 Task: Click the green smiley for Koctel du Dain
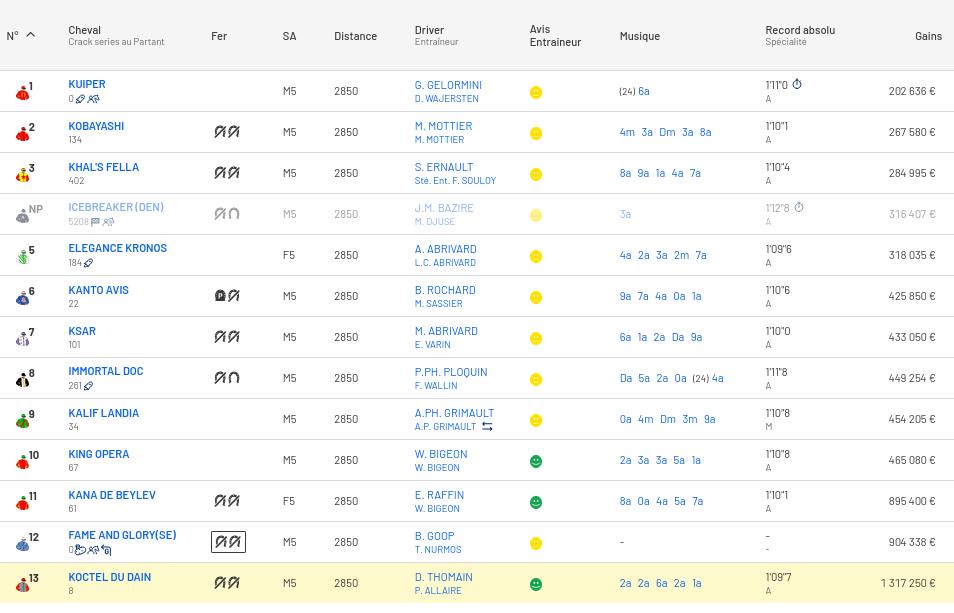click(536, 584)
